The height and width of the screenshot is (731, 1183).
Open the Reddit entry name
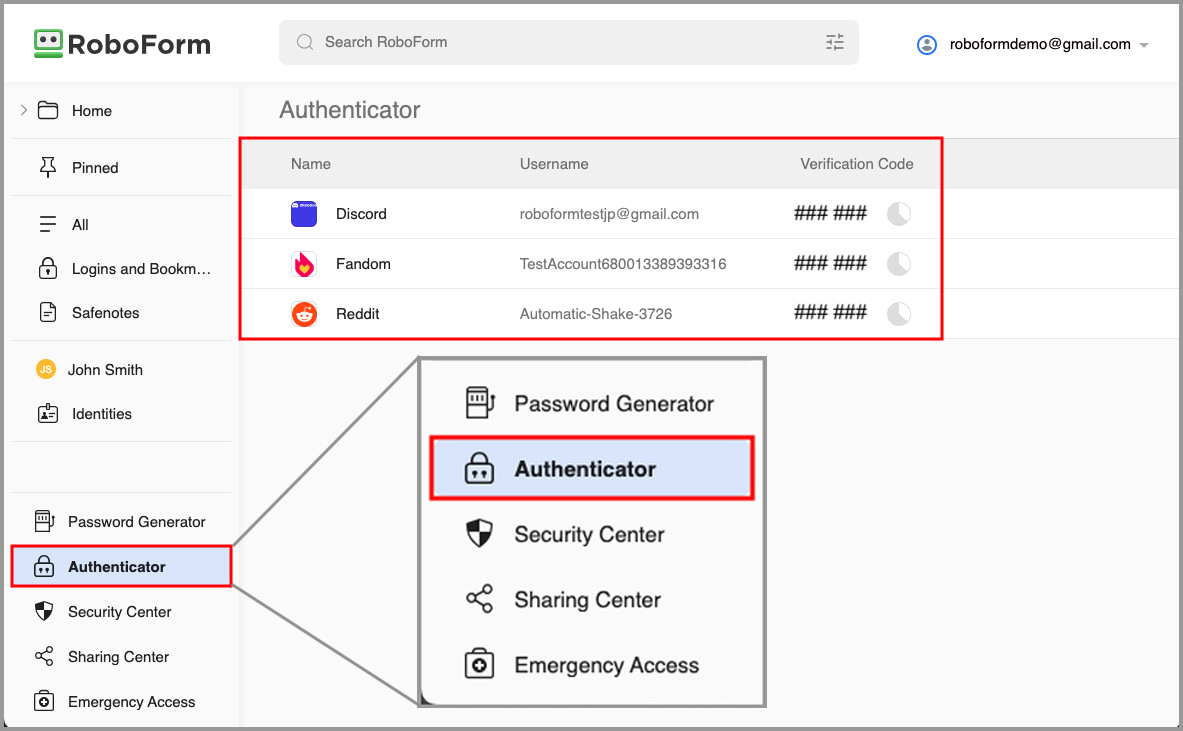tap(358, 314)
